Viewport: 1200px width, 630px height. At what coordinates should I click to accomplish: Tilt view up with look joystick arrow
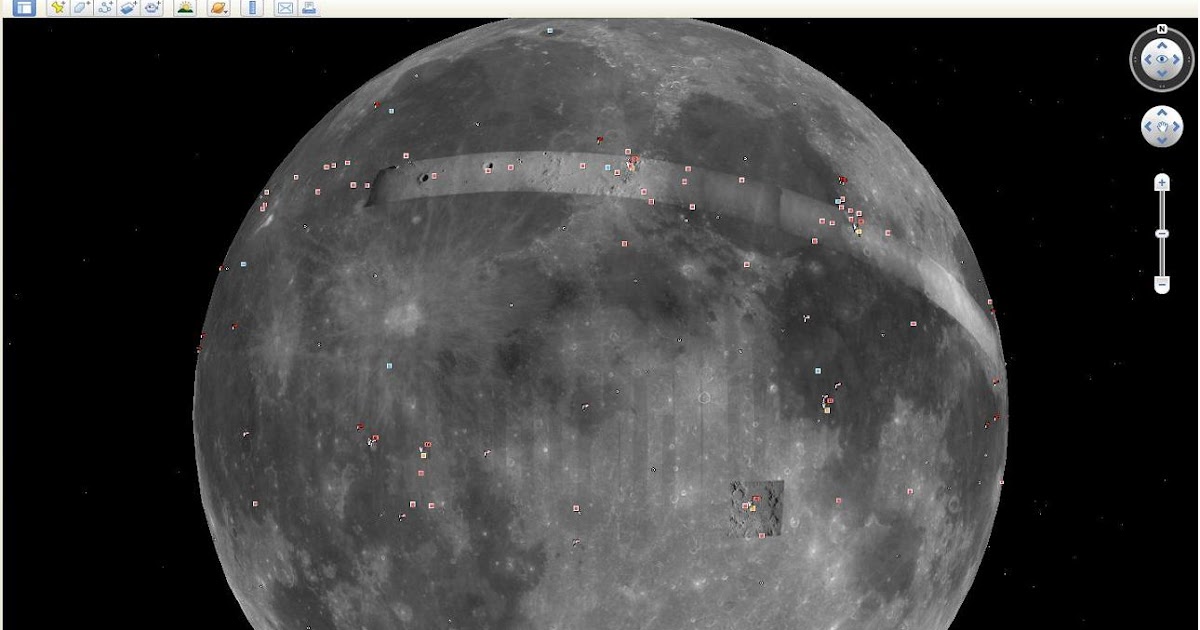pos(1162,45)
